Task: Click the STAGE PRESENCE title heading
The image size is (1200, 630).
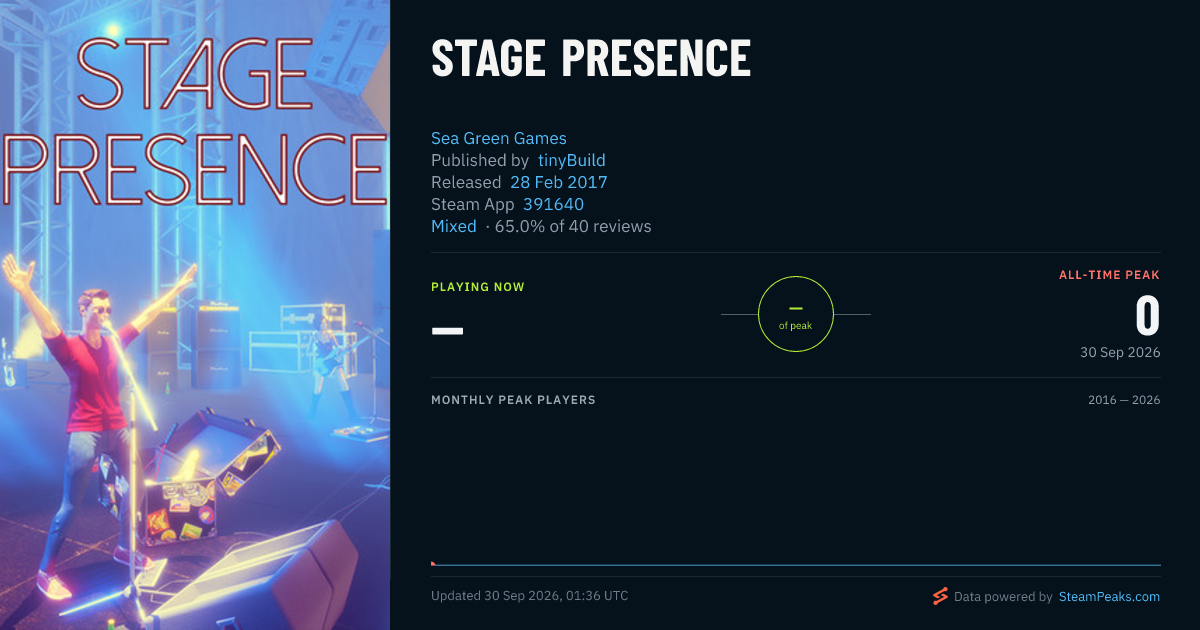Action: (x=591, y=59)
